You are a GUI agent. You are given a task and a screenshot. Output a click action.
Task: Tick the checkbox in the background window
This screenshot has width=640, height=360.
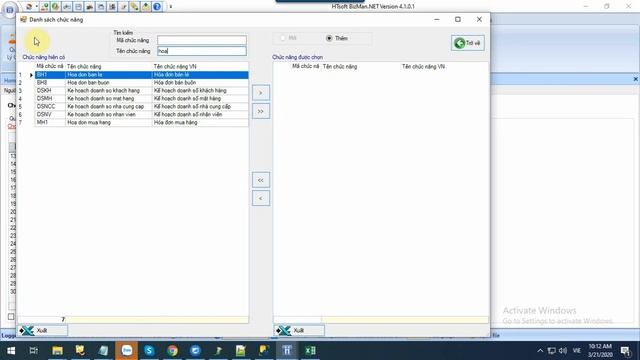tap(11, 316)
